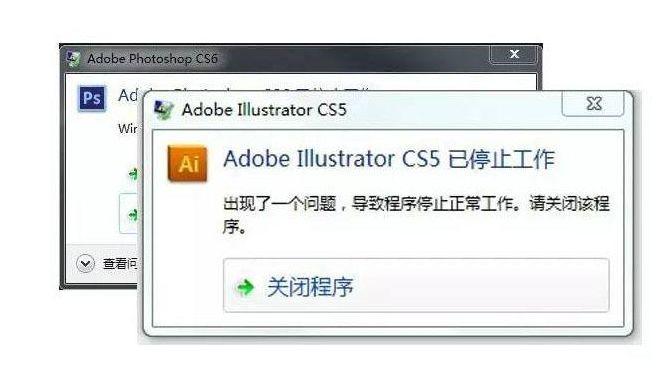Click the blue Ps Photoshop icon
This screenshot has width=671, height=369.
tap(92, 98)
